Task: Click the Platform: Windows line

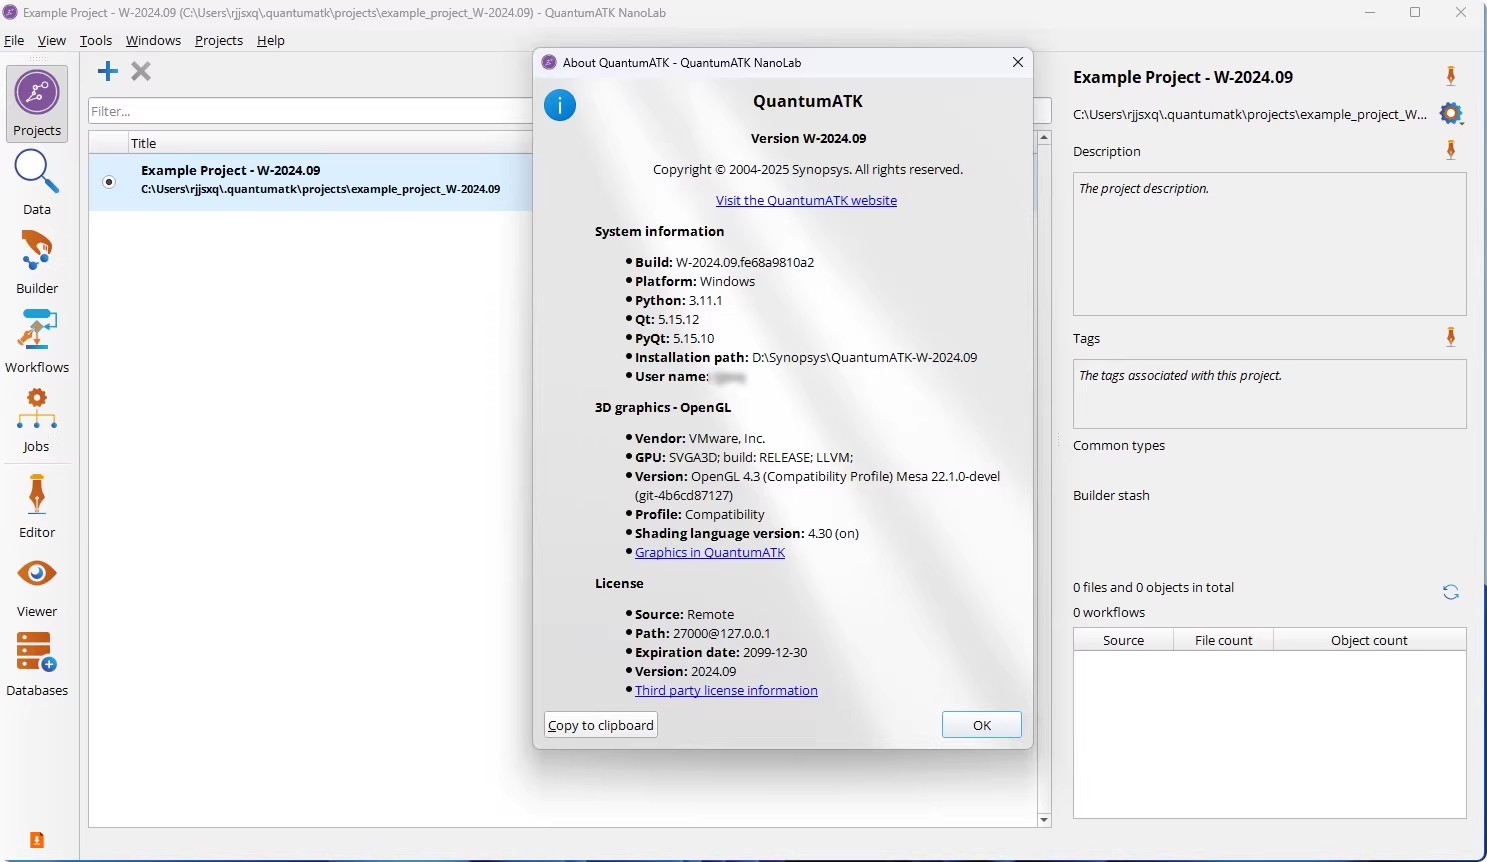Action: [x=695, y=281]
